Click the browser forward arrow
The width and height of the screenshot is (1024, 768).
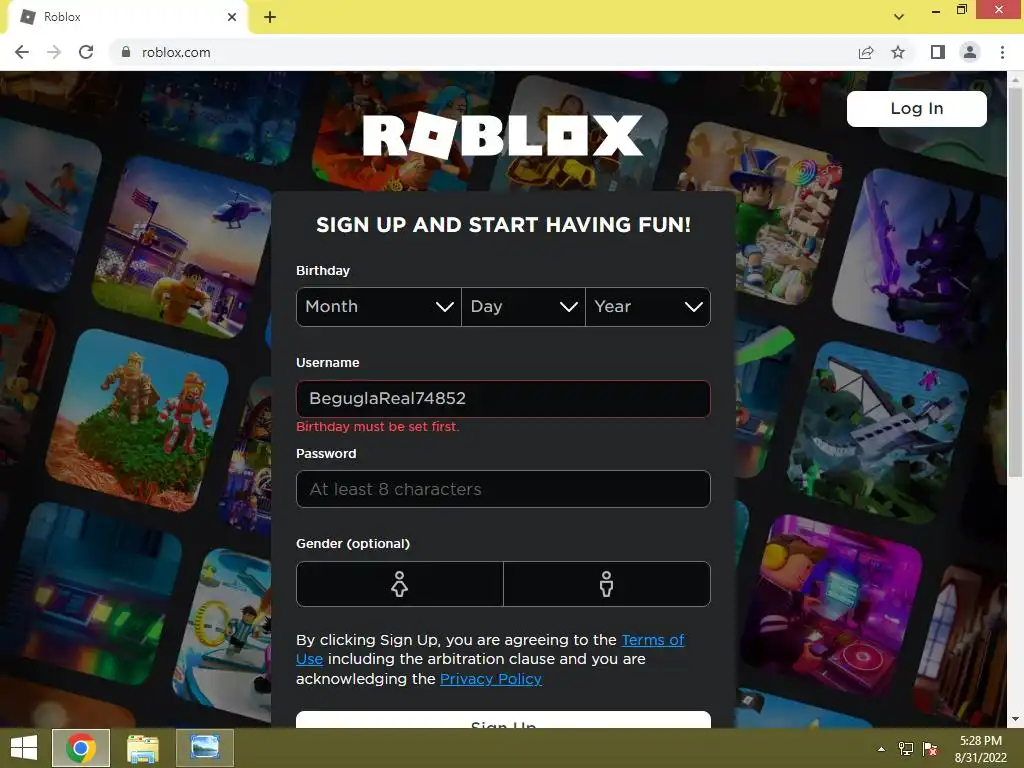point(54,52)
